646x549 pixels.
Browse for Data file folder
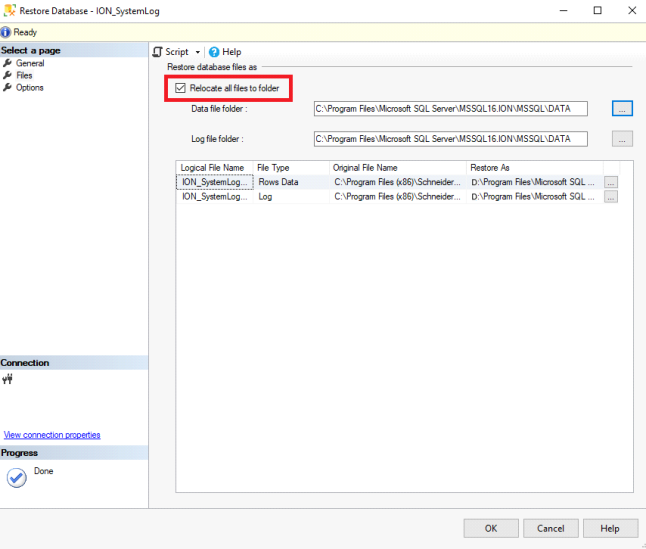click(x=622, y=109)
